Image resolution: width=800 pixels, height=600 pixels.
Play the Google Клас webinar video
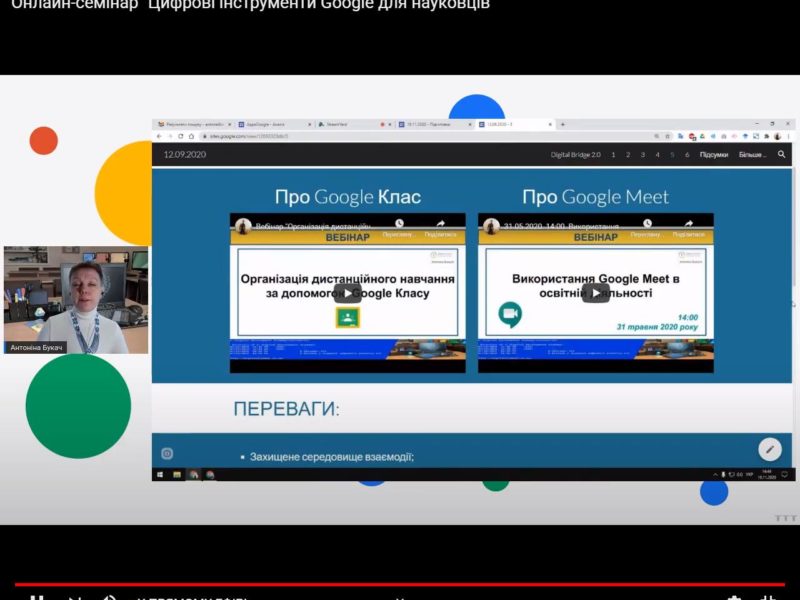coord(347,292)
